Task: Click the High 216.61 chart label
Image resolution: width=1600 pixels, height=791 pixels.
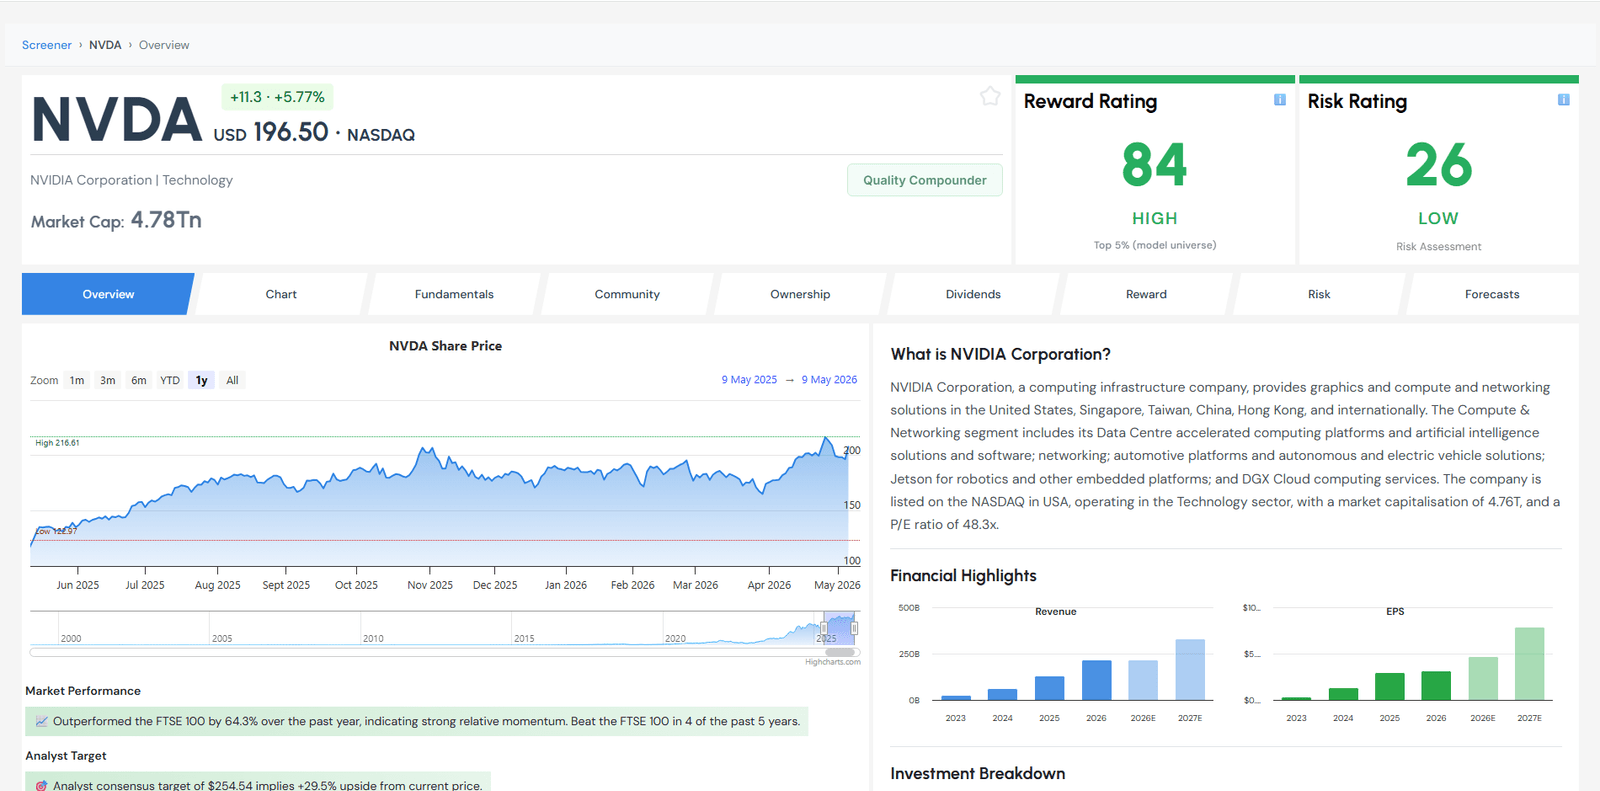Action: click(58, 442)
